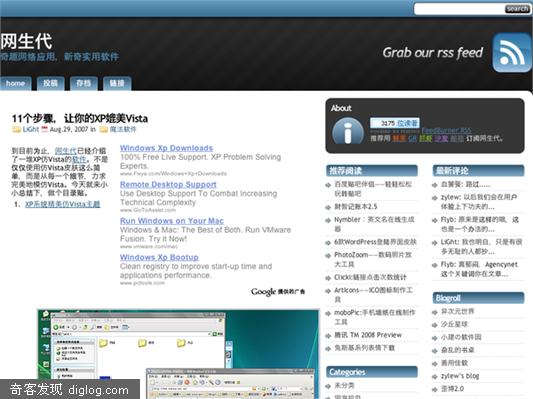Open Blogroll link 小建の软件园

pos(461,337)
